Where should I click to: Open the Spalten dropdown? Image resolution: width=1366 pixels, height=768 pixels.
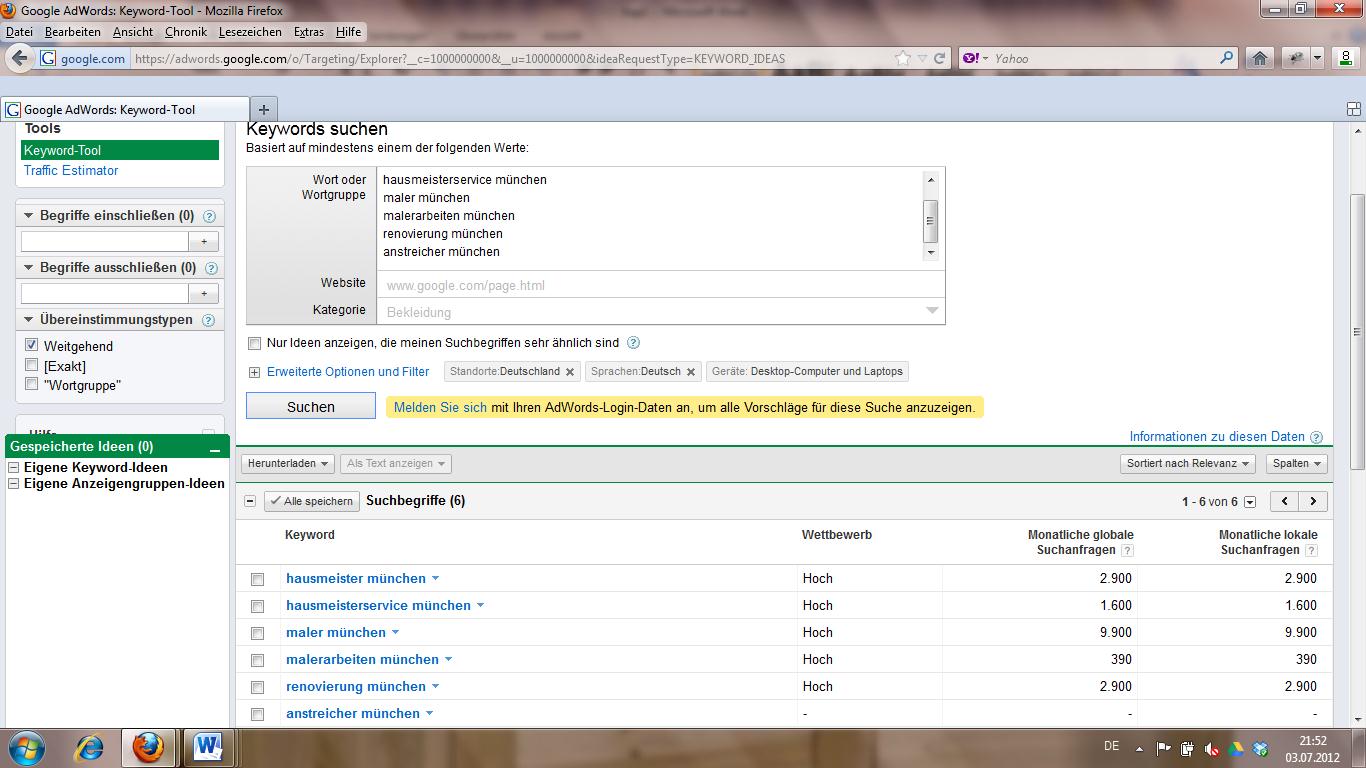[1297, 464]
